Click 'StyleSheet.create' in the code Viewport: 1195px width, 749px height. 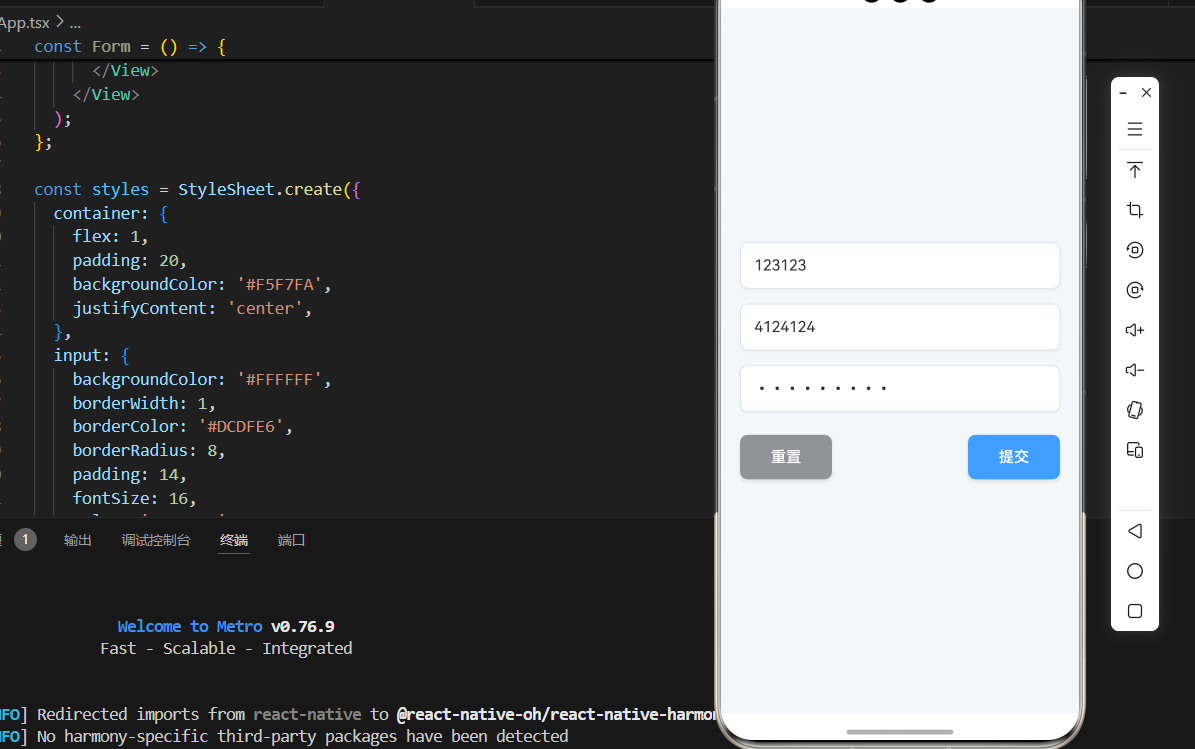(x=260, y=189)
